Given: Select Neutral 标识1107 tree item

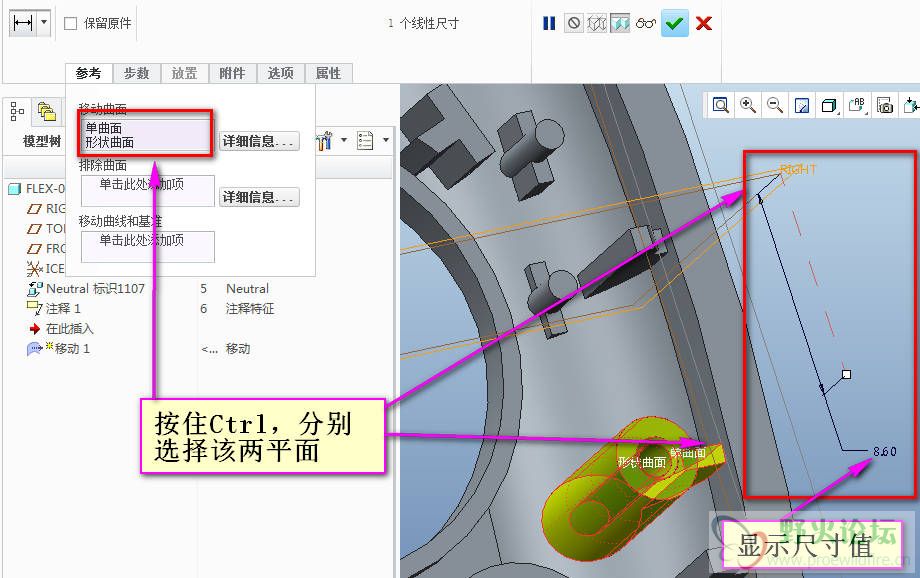Looking at the screenshot, I should [x=86, y=289].
